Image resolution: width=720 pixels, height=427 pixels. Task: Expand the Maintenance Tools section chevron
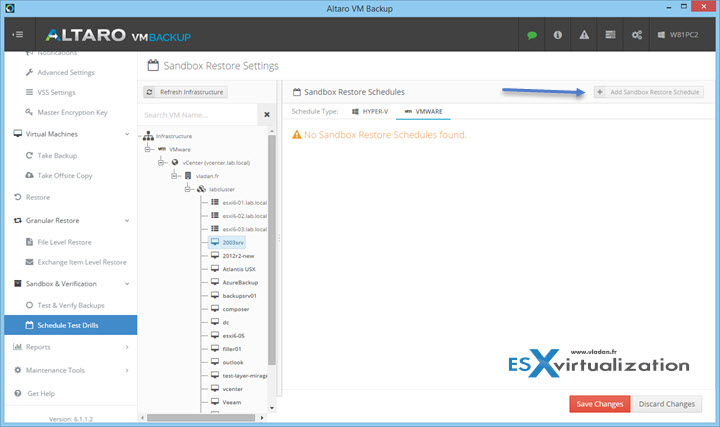127,370
